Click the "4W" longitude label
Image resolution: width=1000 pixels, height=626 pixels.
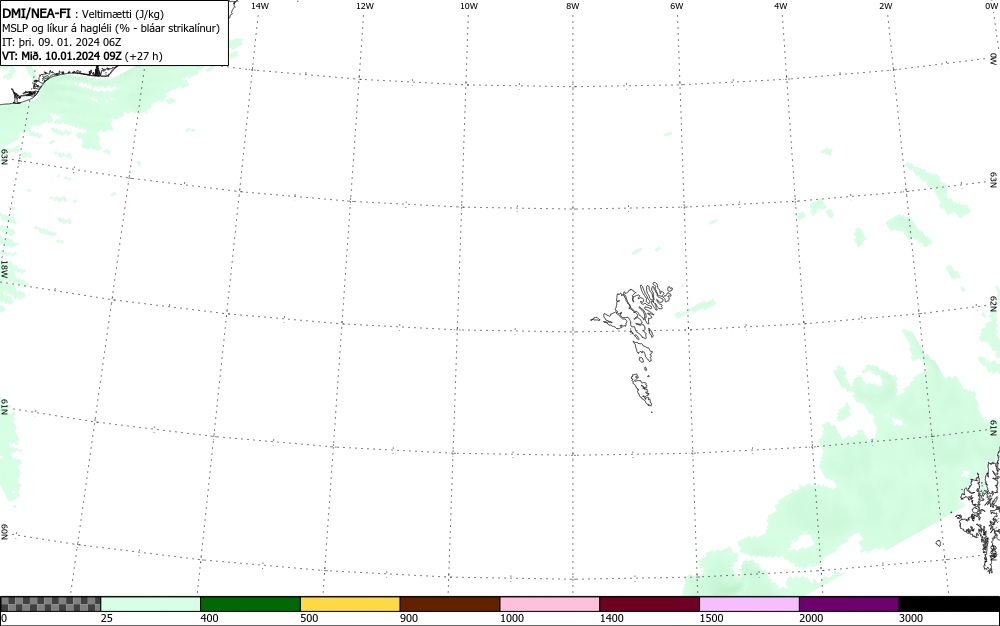tap(781, 6)
